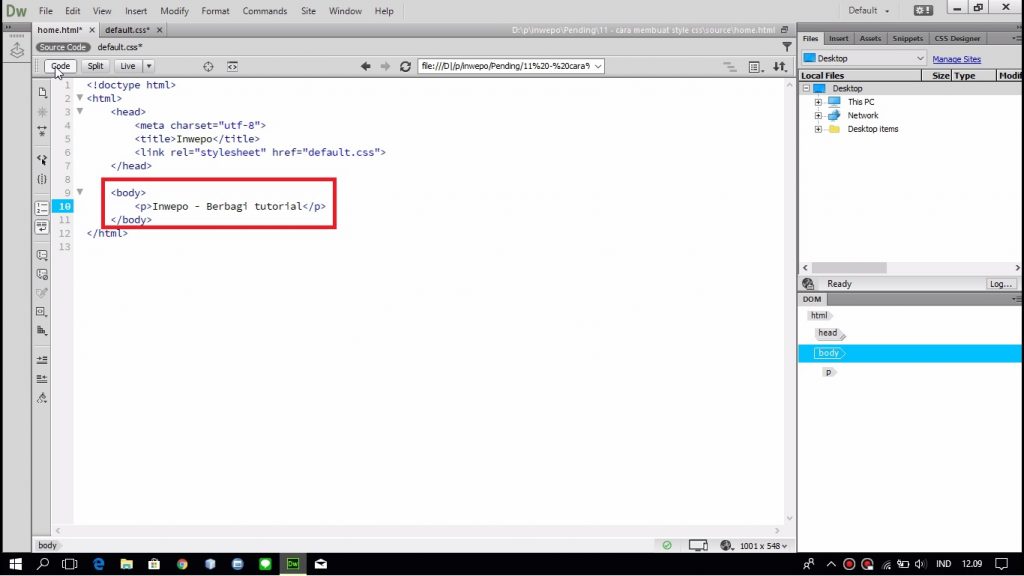
Task: Open Chrome from the Windows taskbar
Action: tap(182, 564)
